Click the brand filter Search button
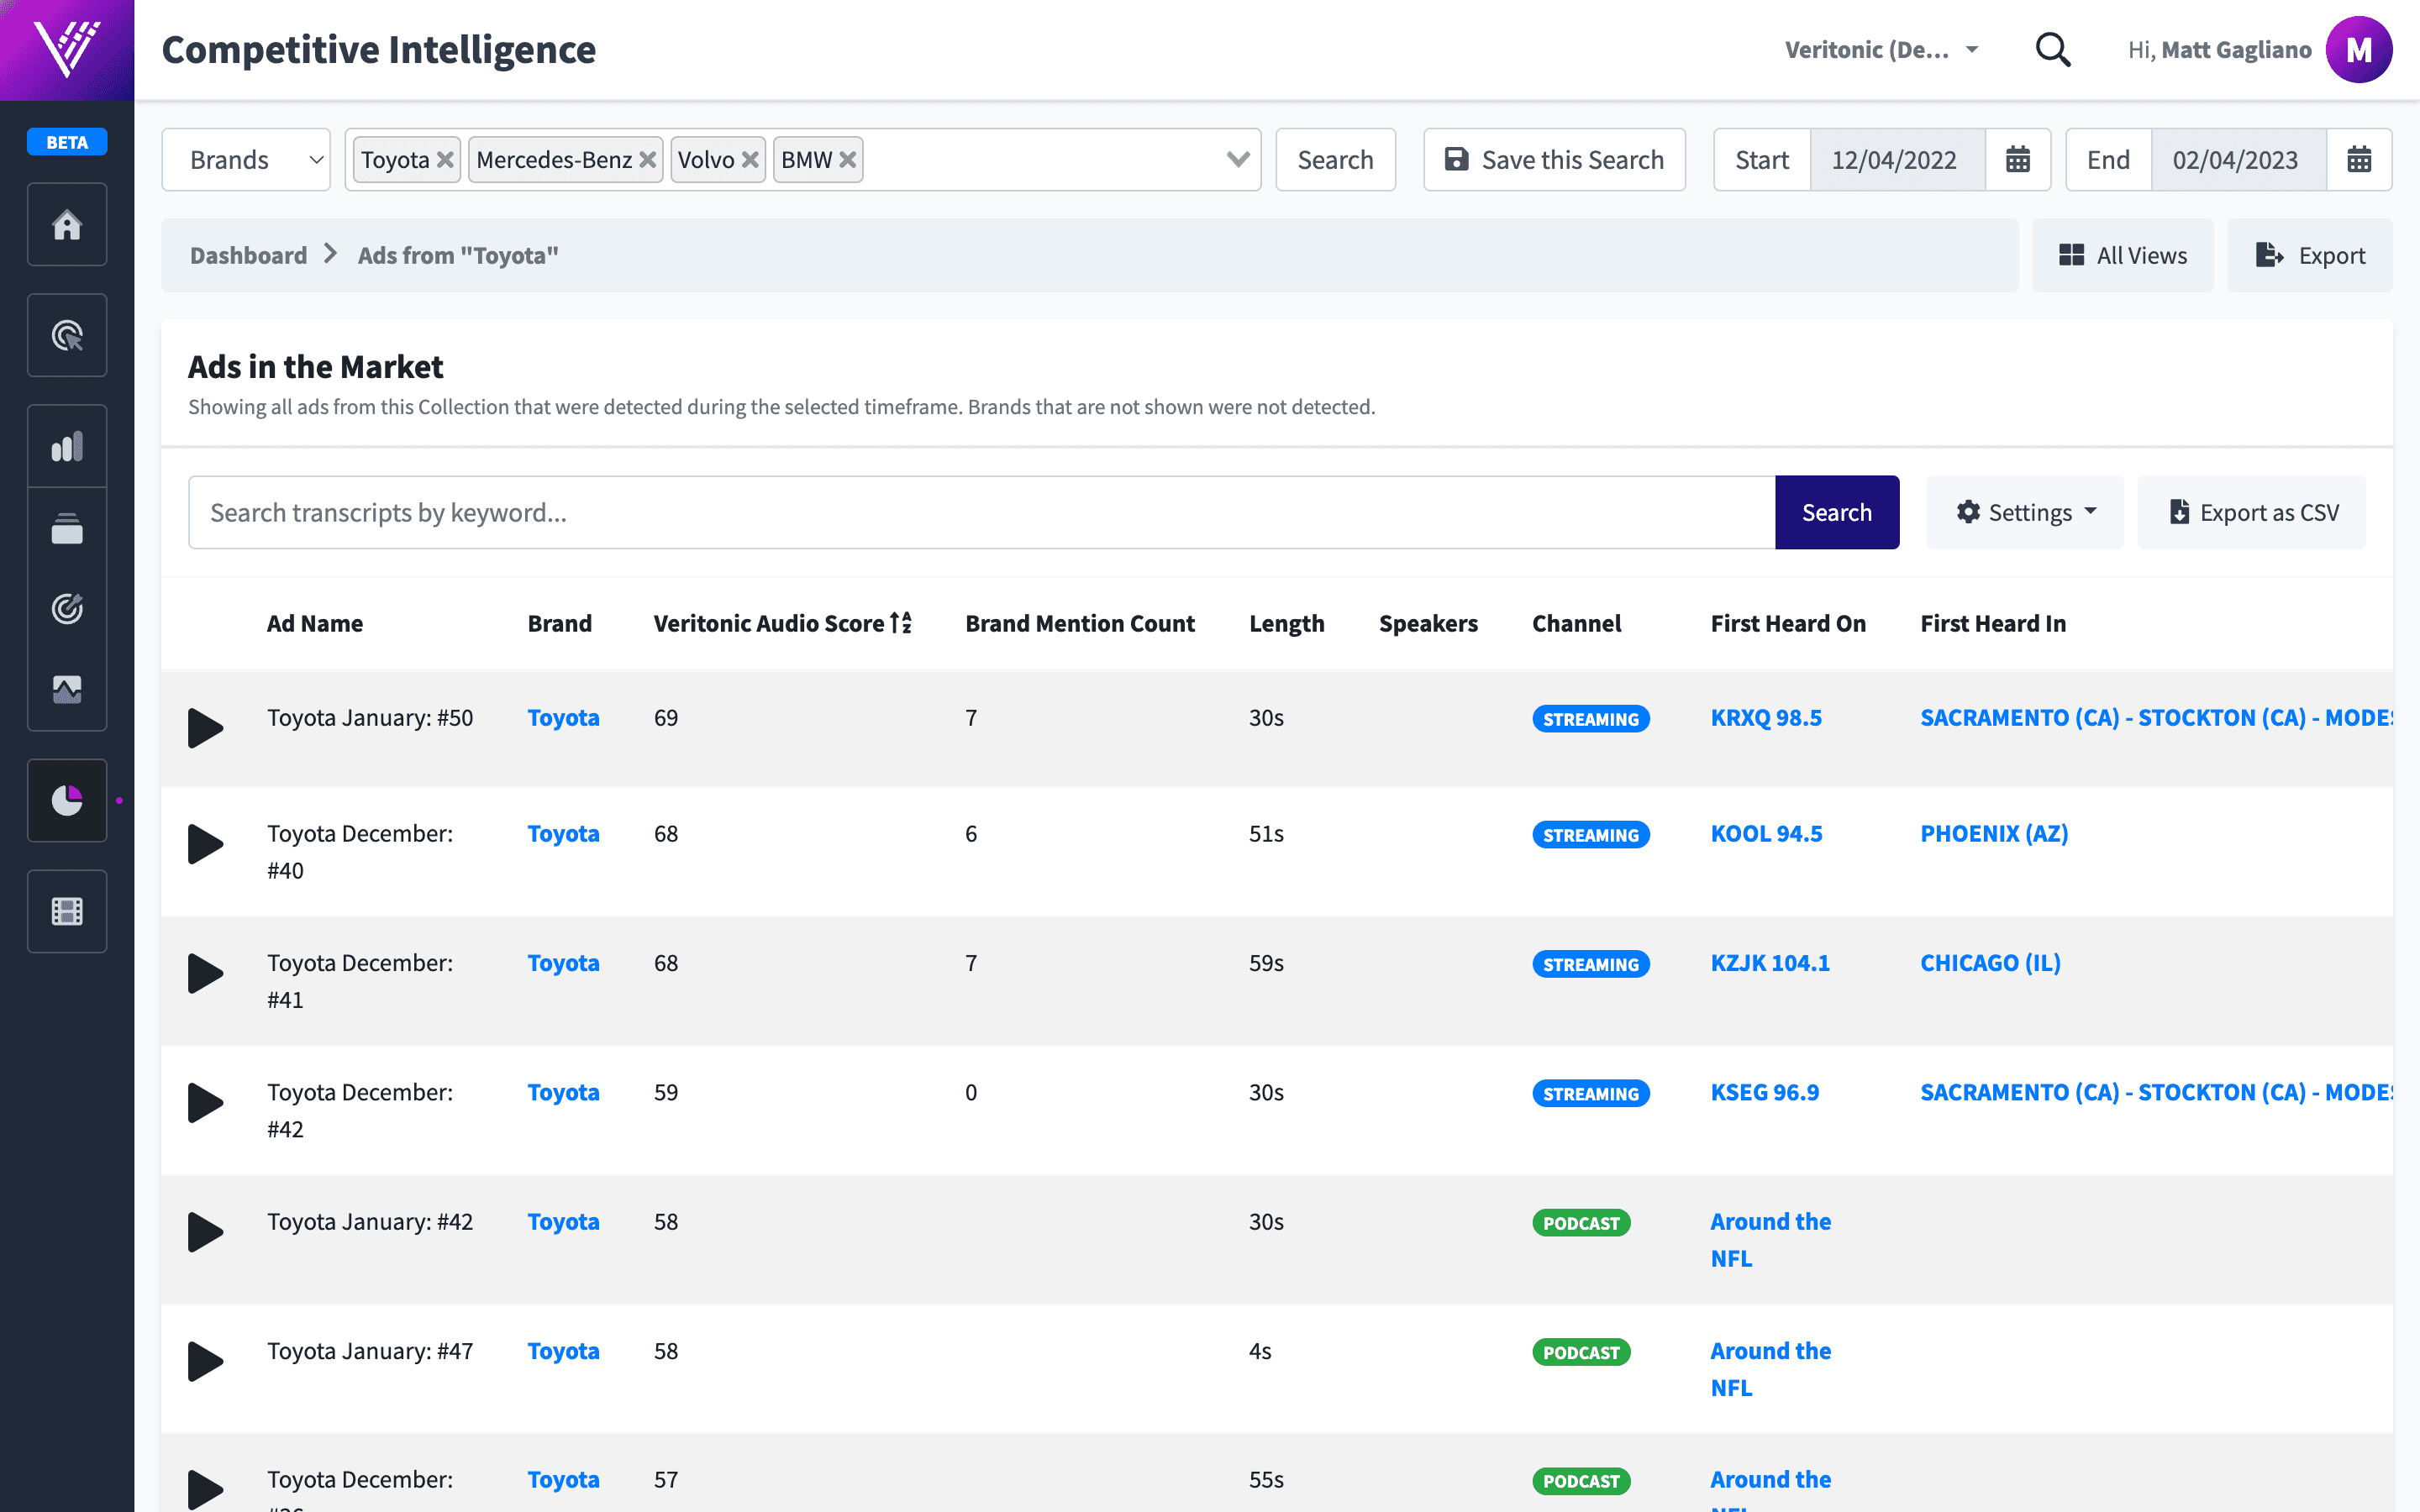This screenshot has width=2420, height=1512. click(1335, 159)
